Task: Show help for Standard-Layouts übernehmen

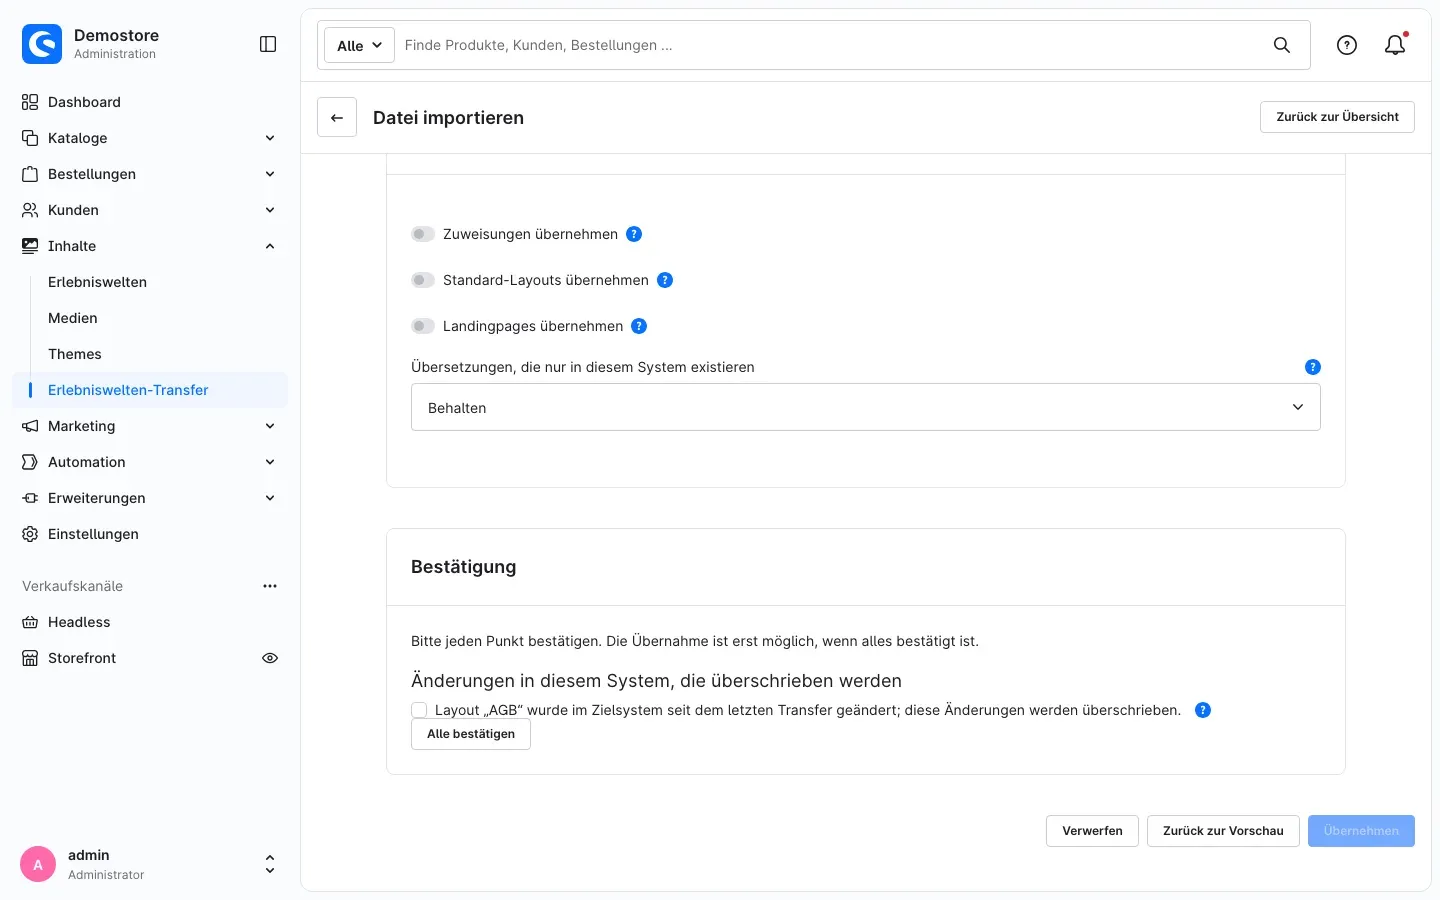Action: (665, 280)
